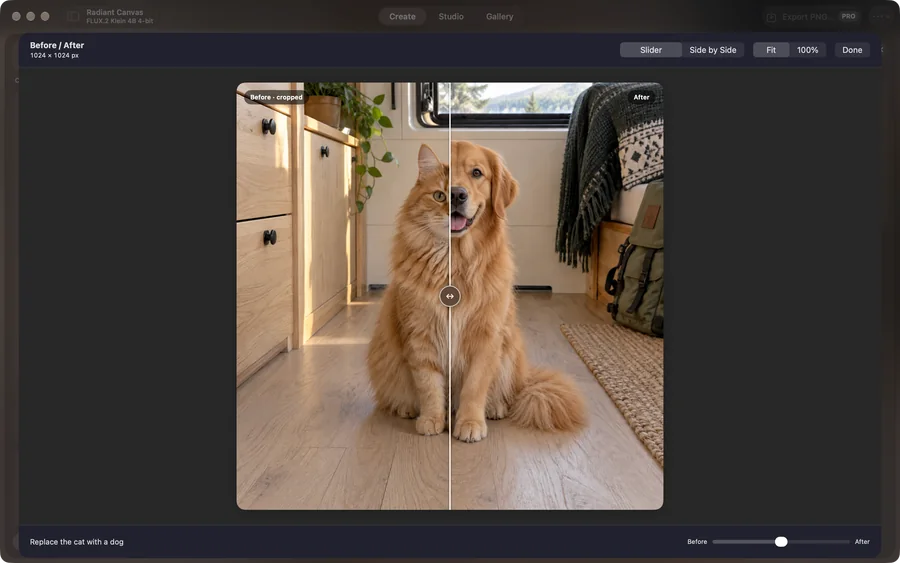Click 'Before' label left of bottom slider

(x=697, y=542)
